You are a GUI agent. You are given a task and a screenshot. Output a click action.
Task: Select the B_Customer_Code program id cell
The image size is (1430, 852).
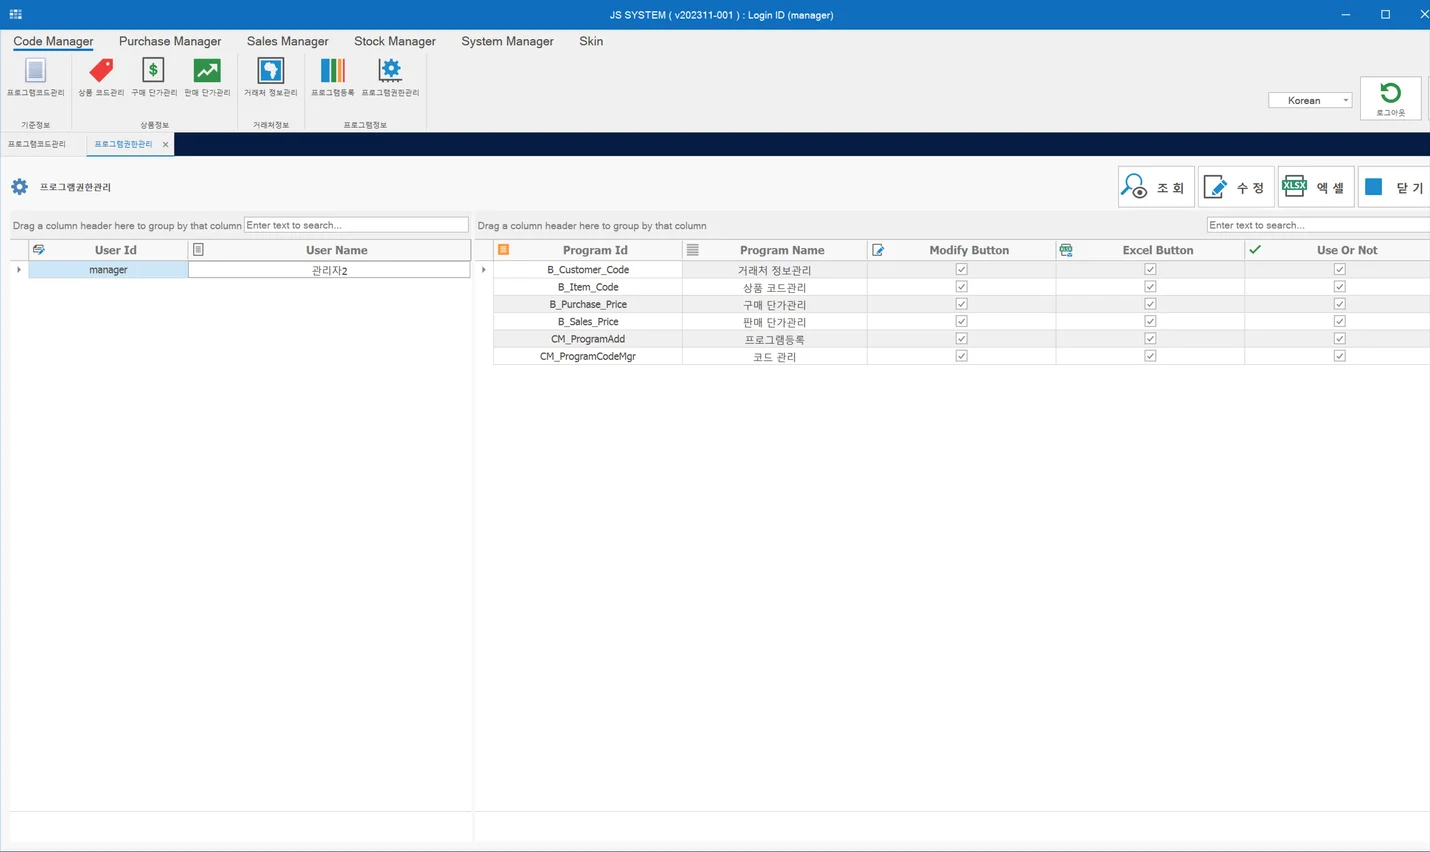tap(588, 270)
